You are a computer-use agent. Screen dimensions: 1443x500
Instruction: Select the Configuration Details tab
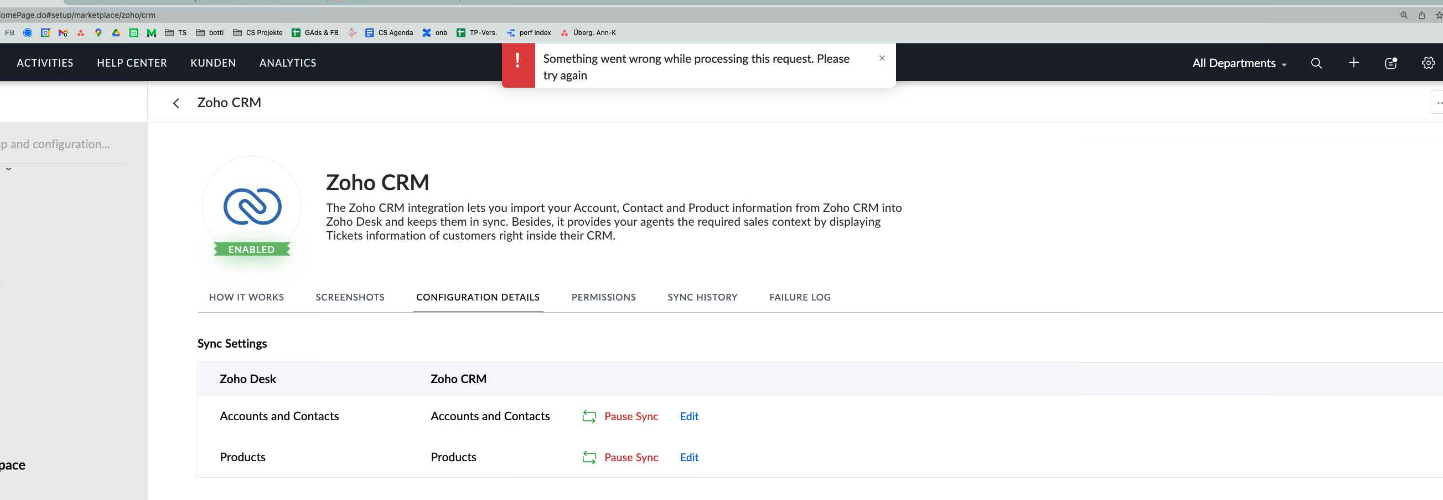coord(478,297)
